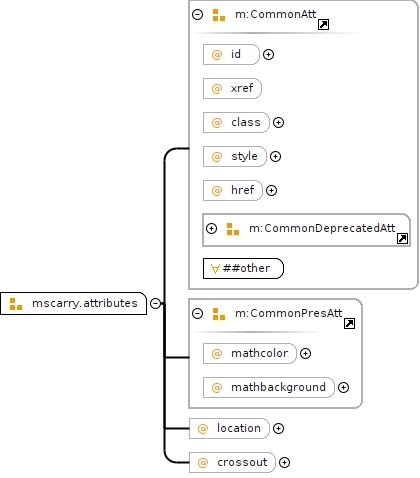Collapse the m:CommonPresAtt group
Image resolution: width=420 pixels, height=478 pixels.
pos(197,313)
